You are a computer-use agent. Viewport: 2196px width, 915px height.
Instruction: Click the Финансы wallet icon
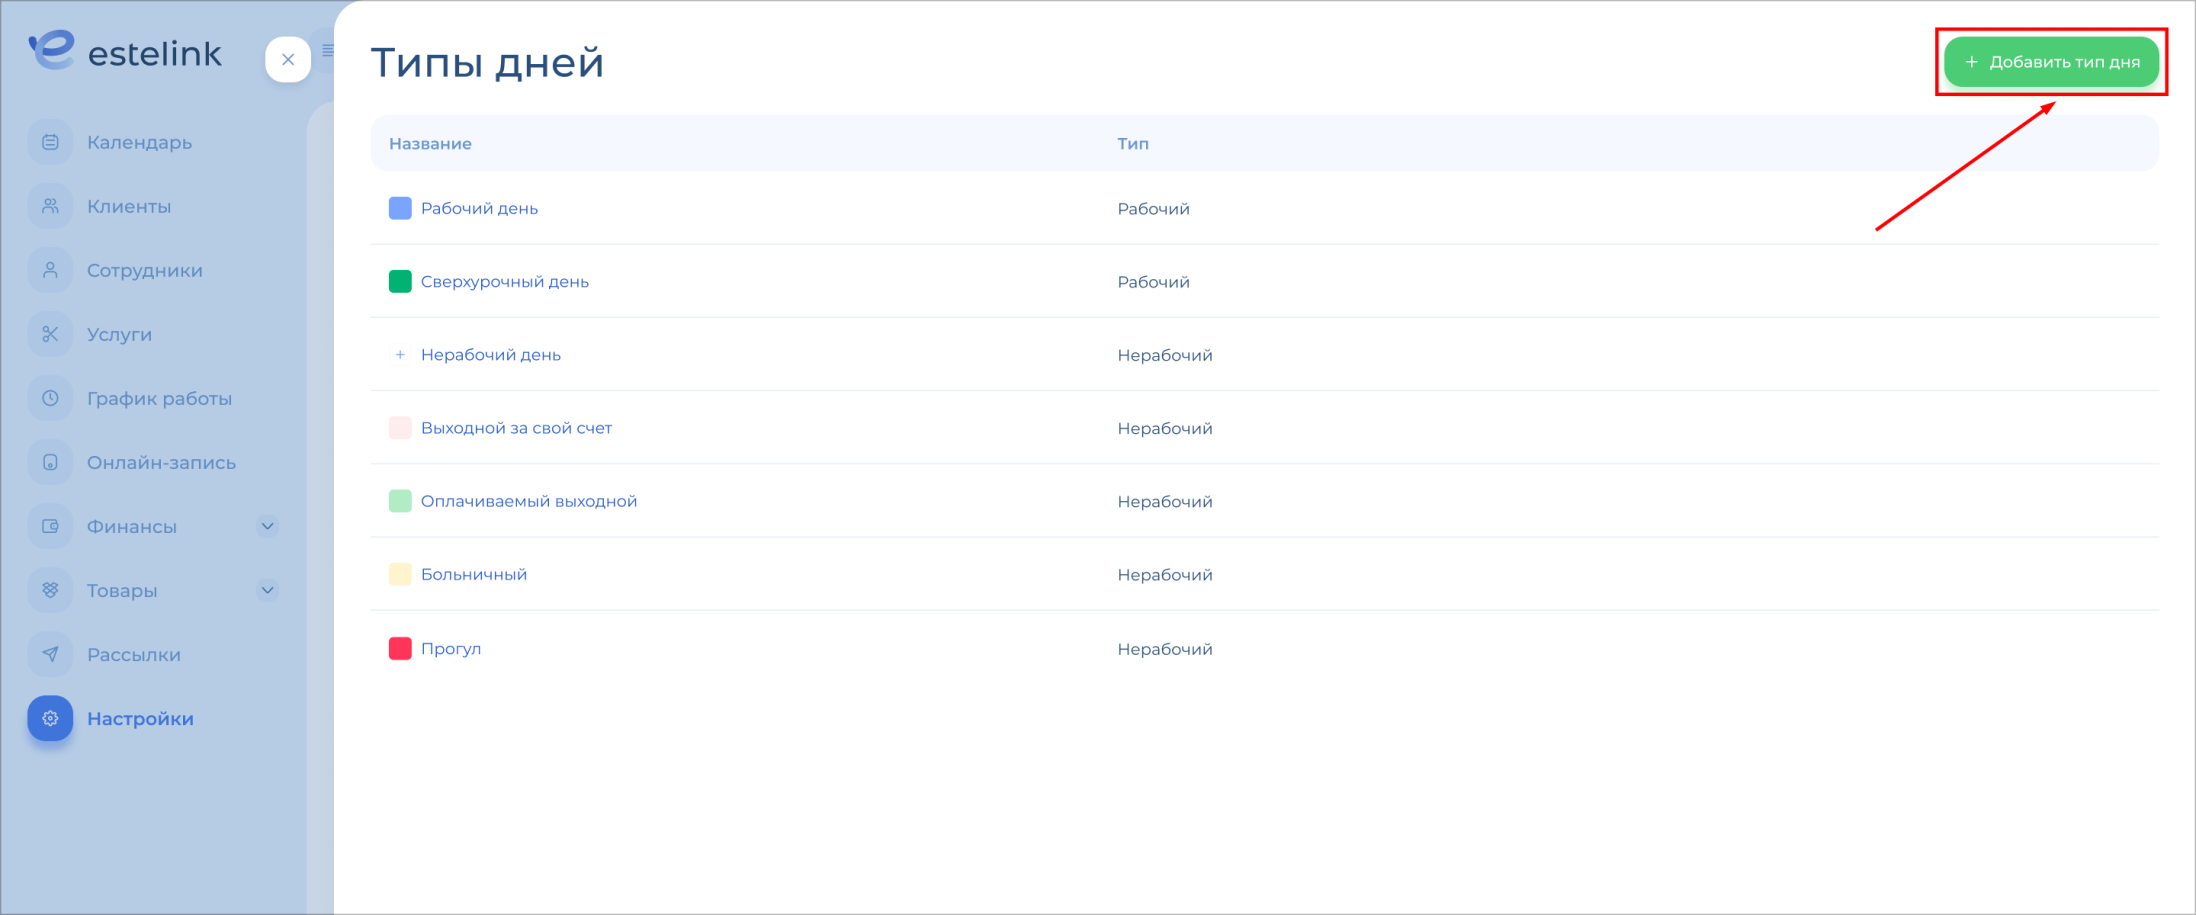pyautogui.click(x=50, y=526)
